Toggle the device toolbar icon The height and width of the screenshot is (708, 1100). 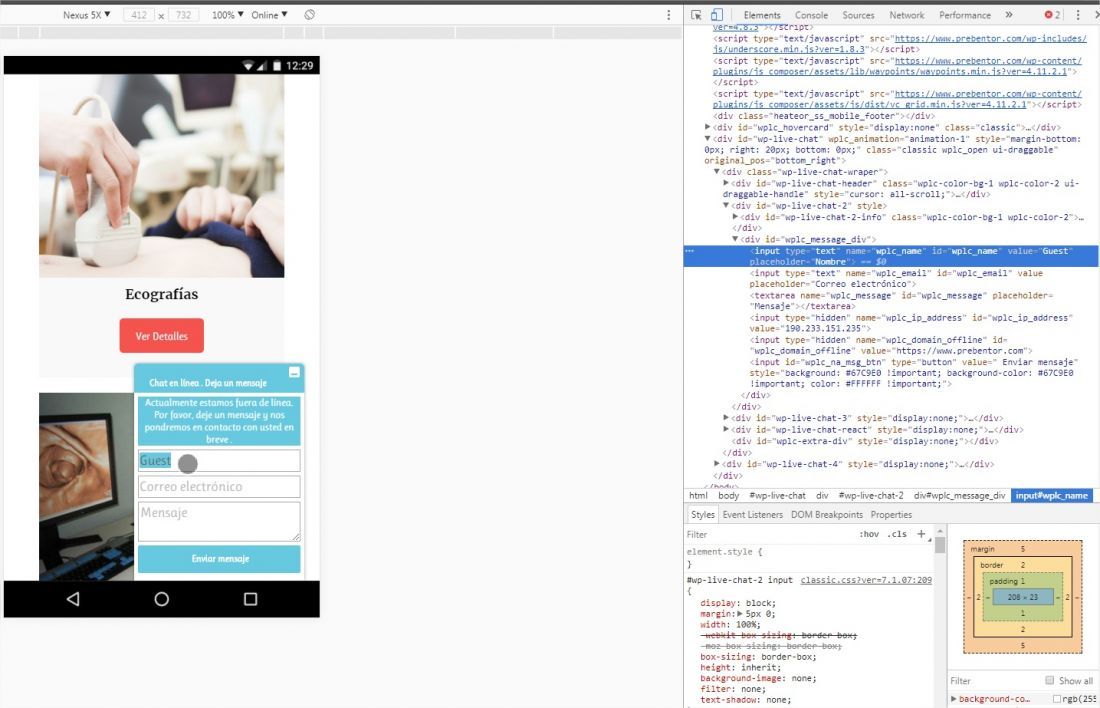[x=716, y=15]
